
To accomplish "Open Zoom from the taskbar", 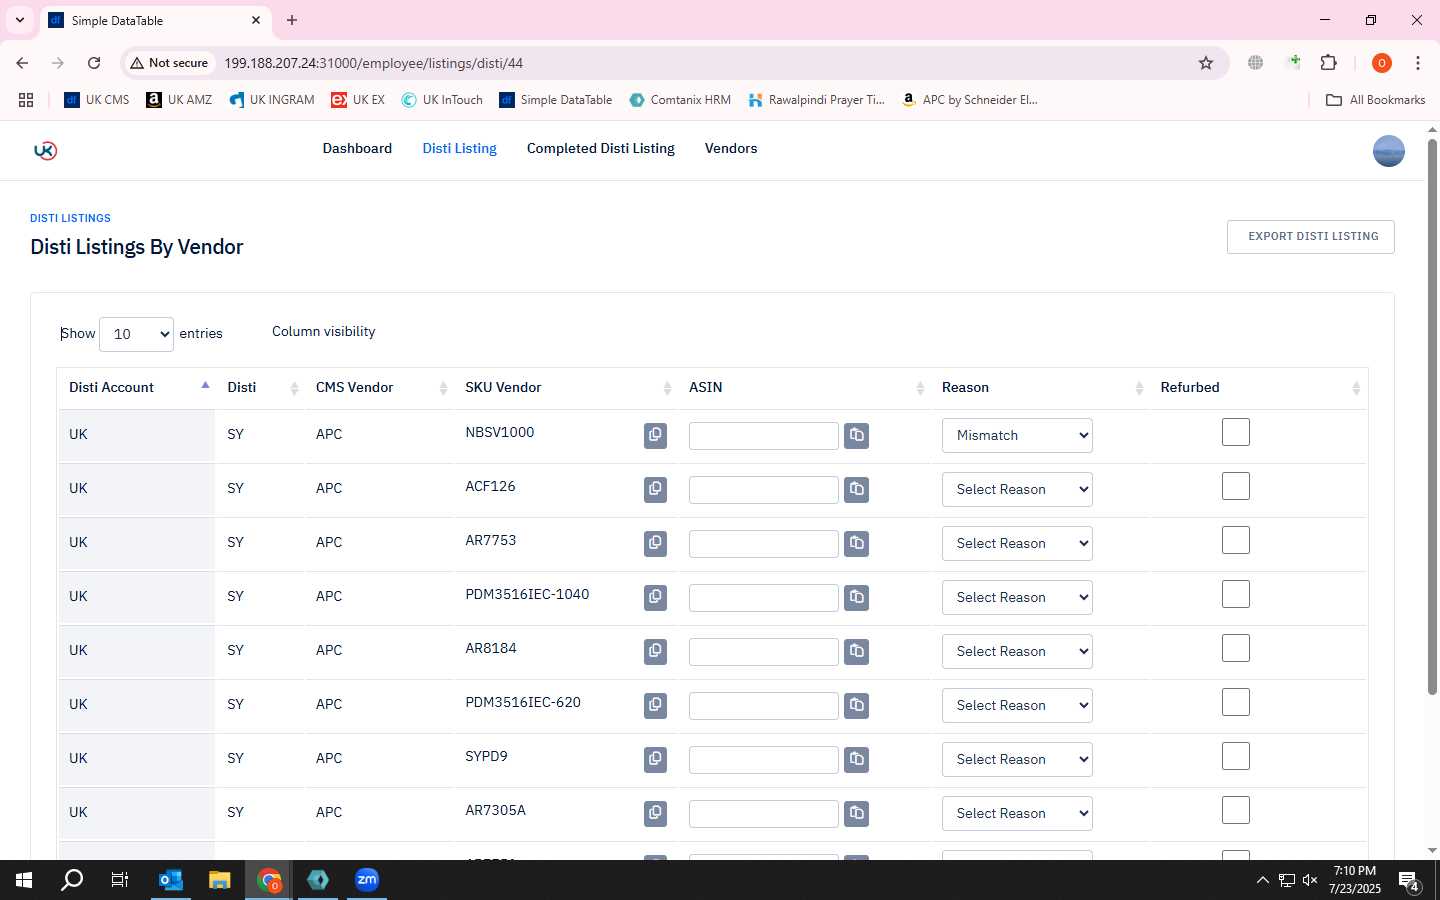I will tap(367, 880).
